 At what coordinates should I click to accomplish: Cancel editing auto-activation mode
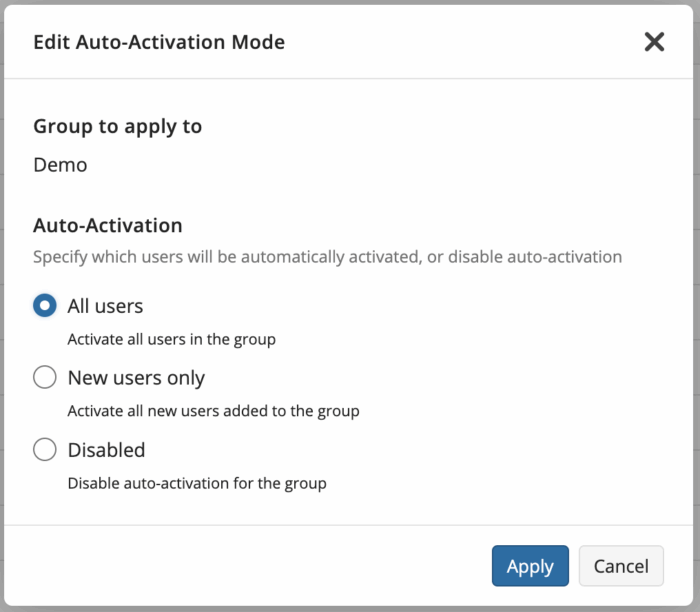click(x=621, y=566)
